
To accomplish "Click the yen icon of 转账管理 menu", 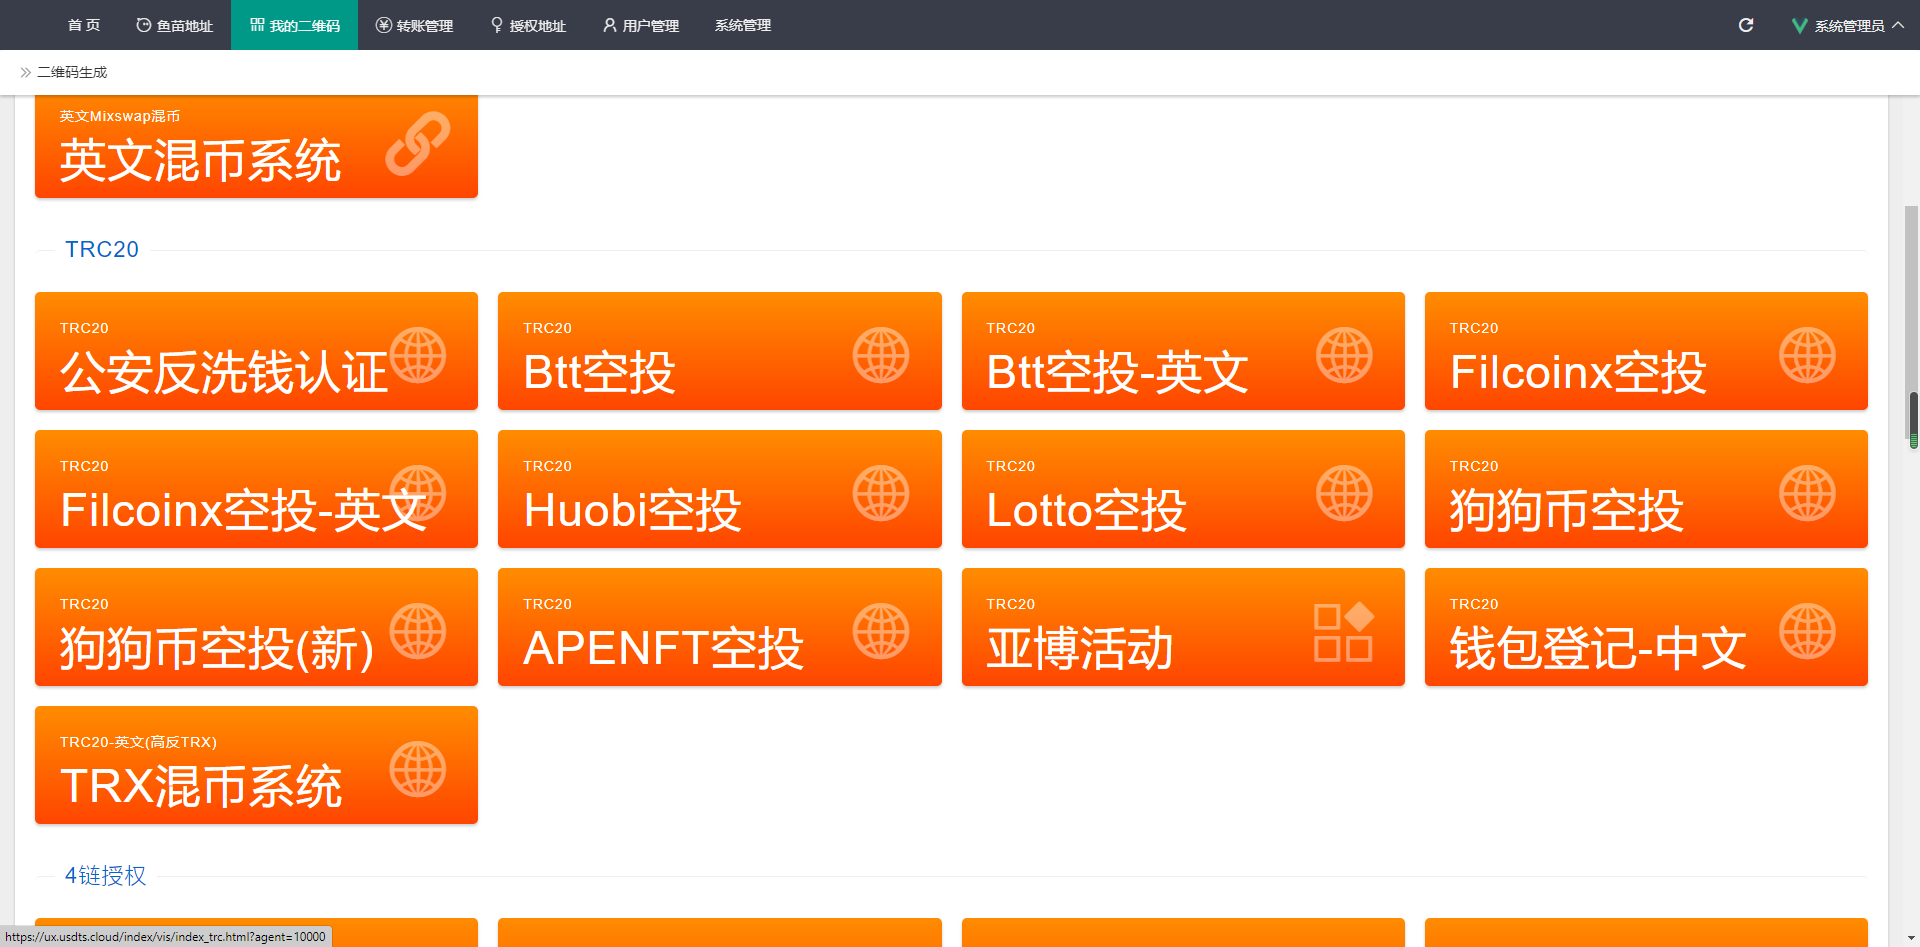I will pos(383,25).
